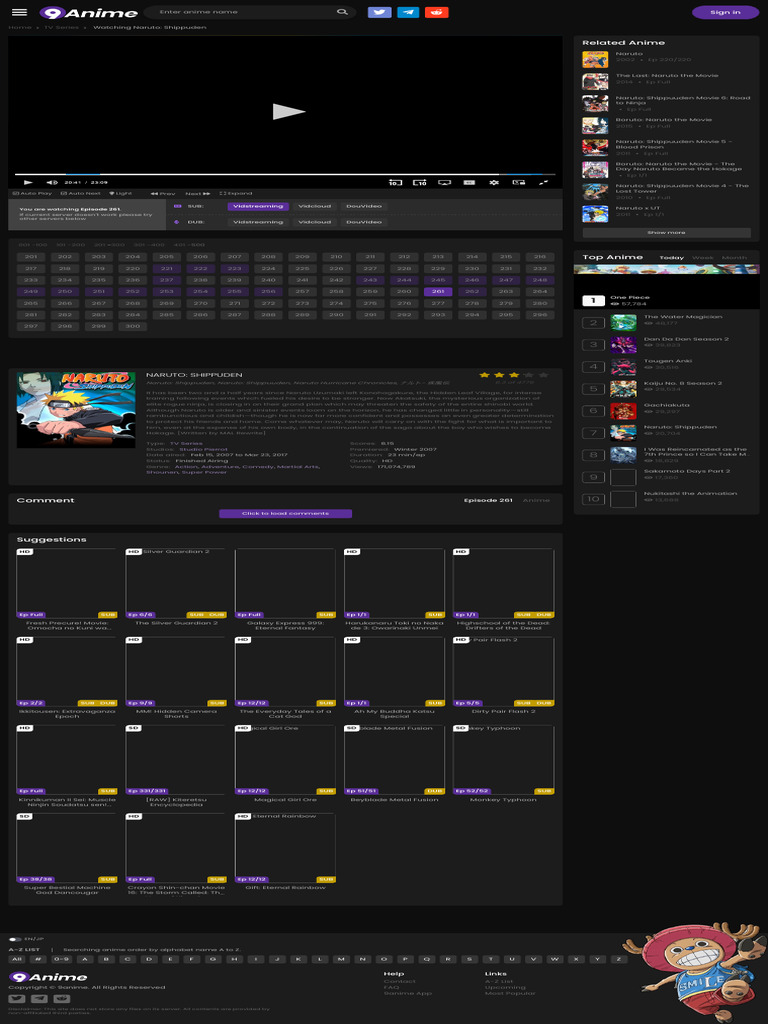The image size is (768, 1024).
Task: Switch to 101-200 episode range
Action: click(x=70, y=245)
